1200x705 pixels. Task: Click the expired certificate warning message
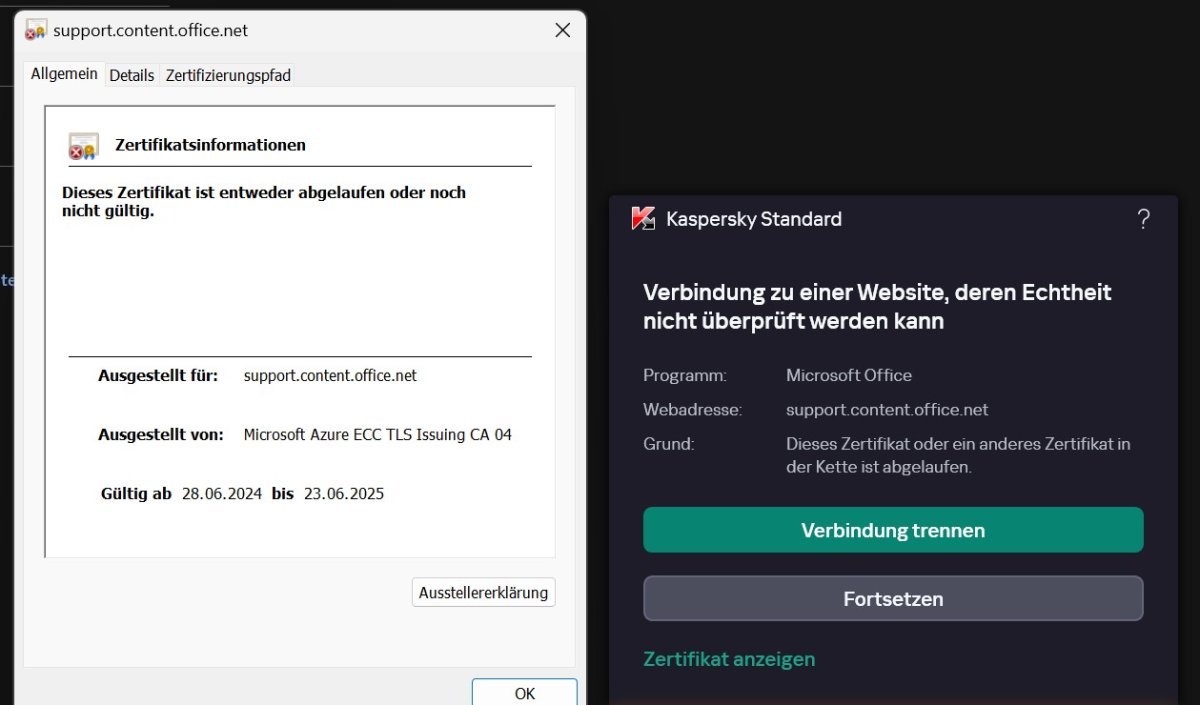(264, 201)
